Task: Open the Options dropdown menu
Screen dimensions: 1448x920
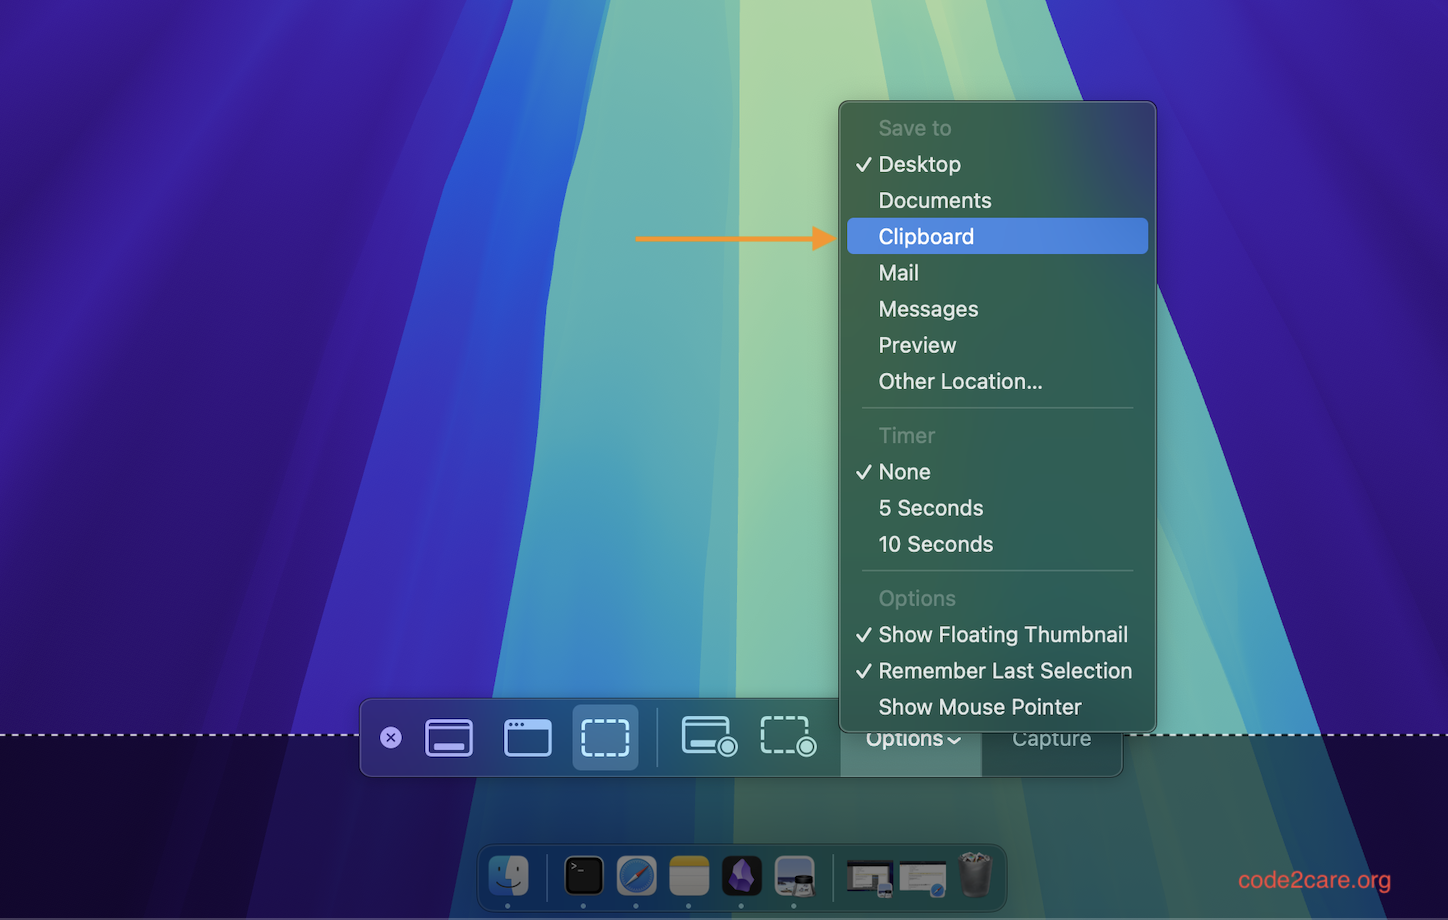Action: (x=910, y=739)
